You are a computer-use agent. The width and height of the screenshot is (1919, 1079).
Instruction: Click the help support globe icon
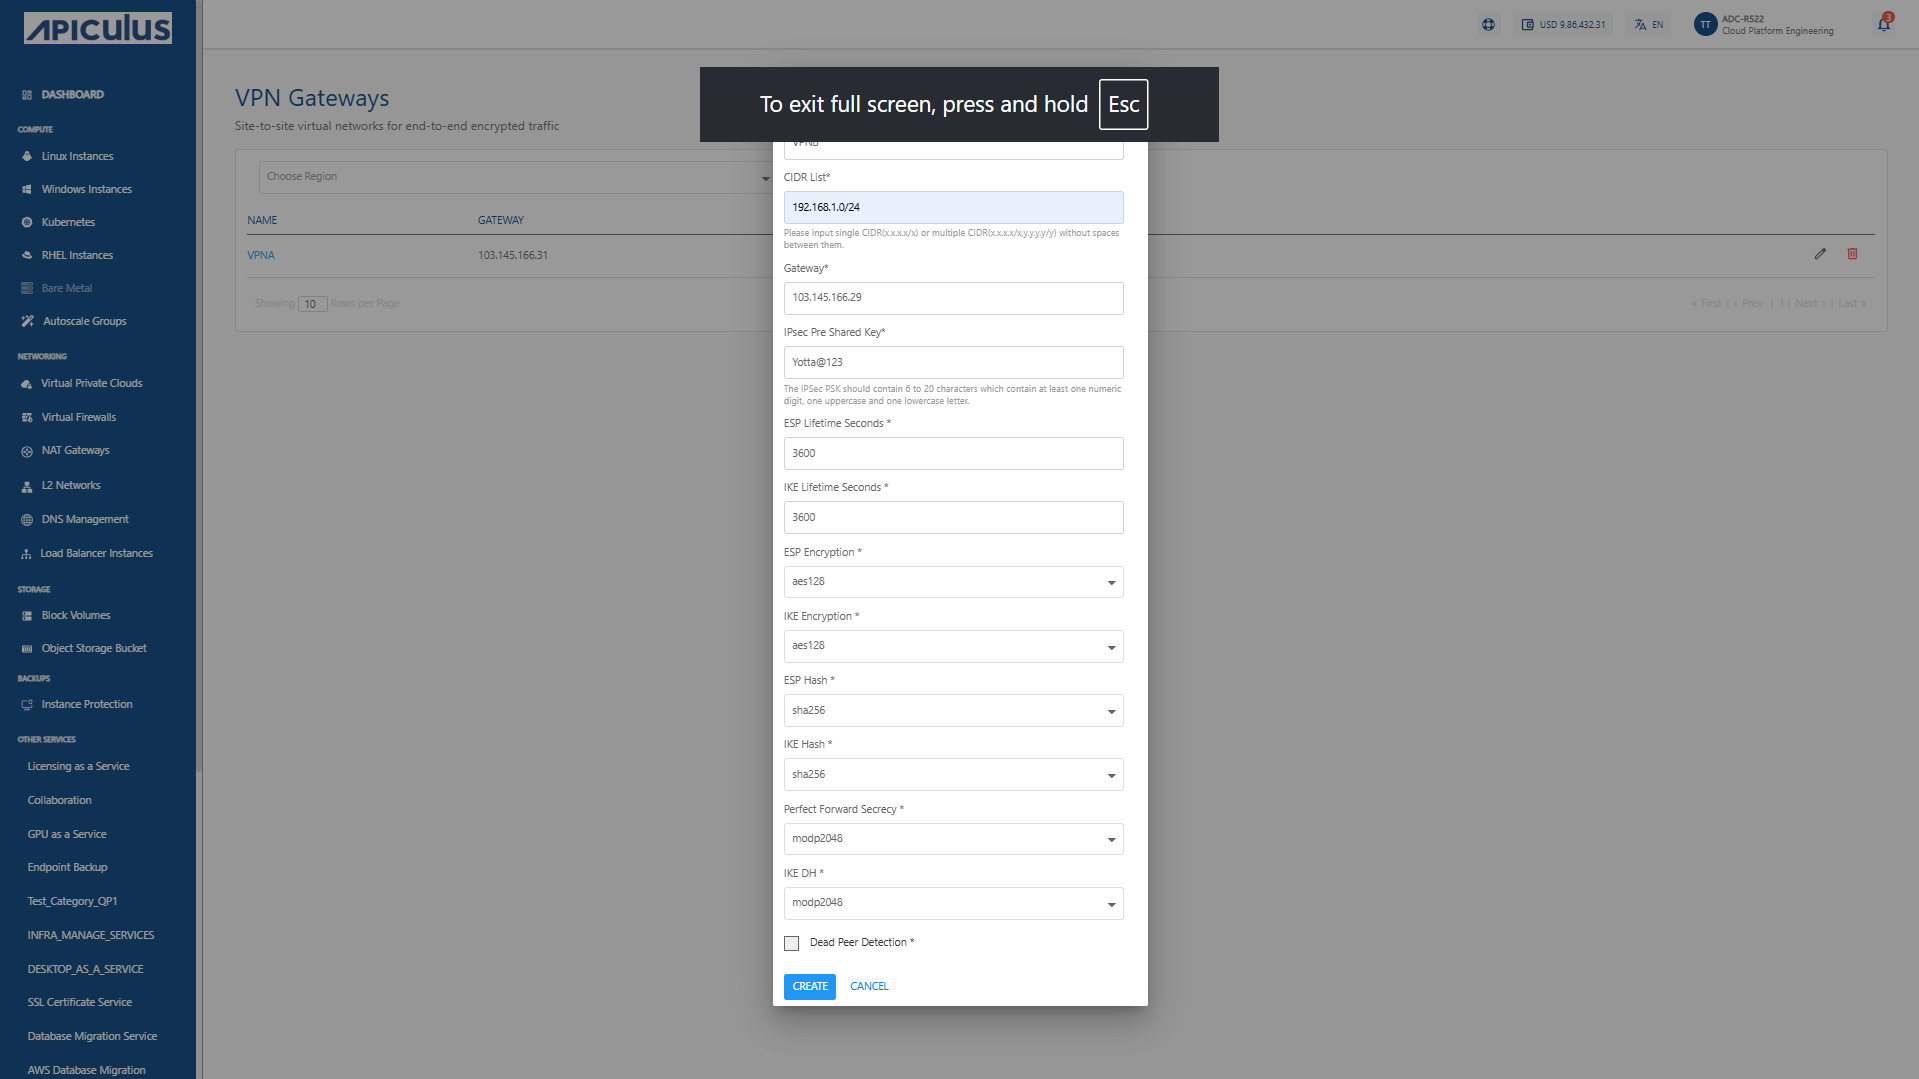coord(1488,25)
